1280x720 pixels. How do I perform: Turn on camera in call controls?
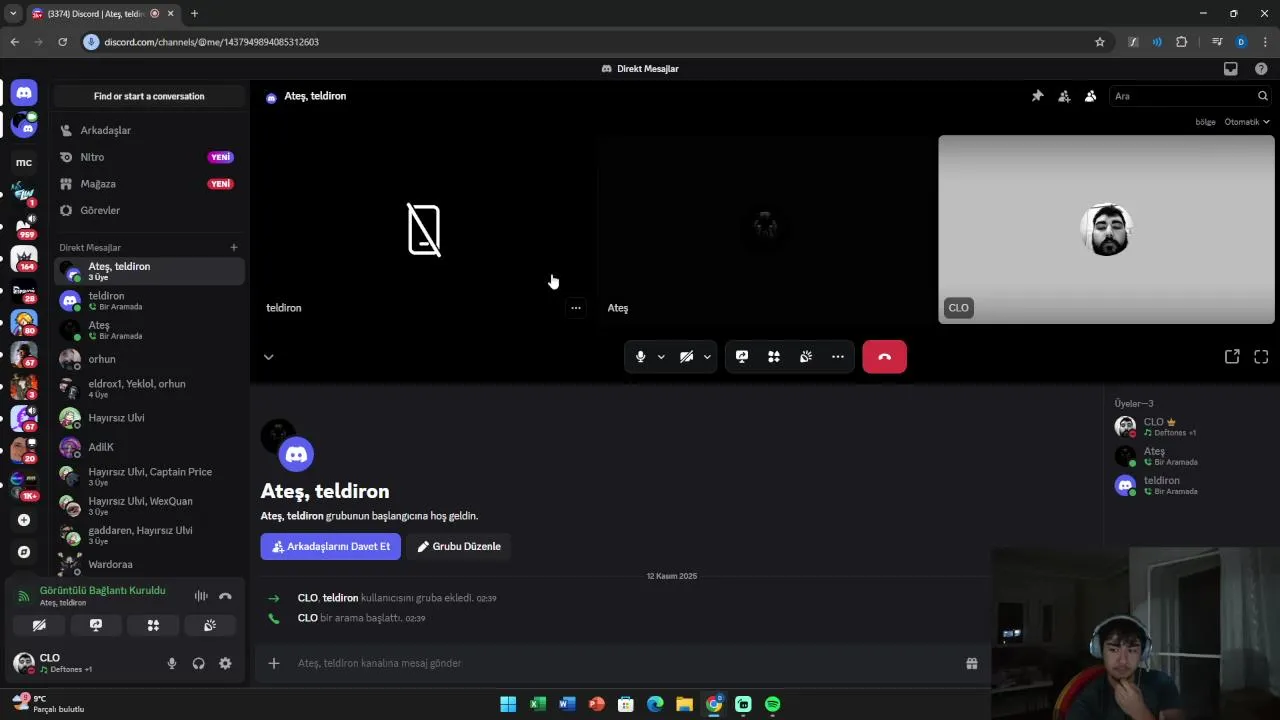pyautogui.click(x=686, y=357)
